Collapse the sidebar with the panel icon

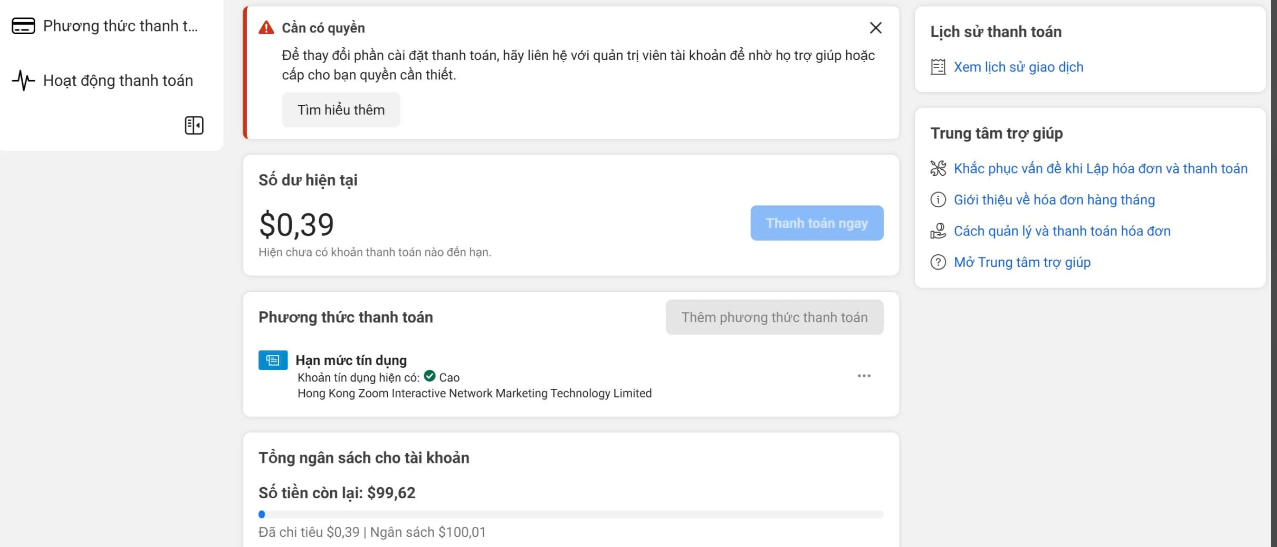[194, 125]
